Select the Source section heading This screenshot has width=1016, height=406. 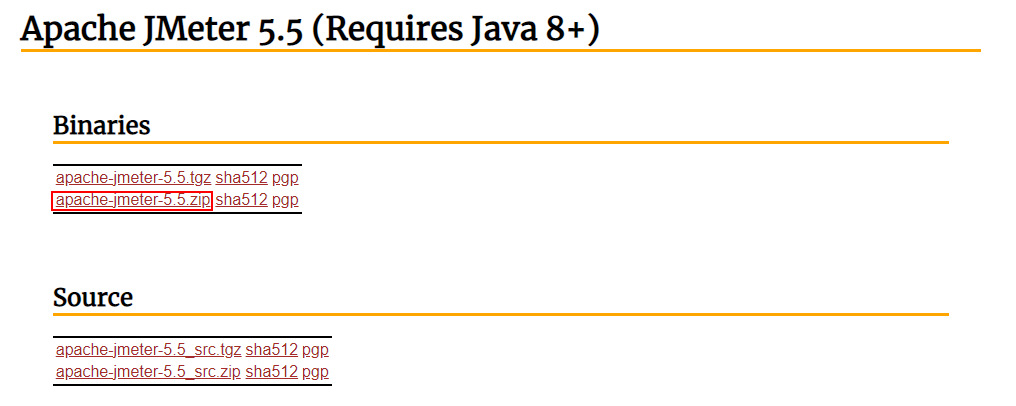point(92,298)
